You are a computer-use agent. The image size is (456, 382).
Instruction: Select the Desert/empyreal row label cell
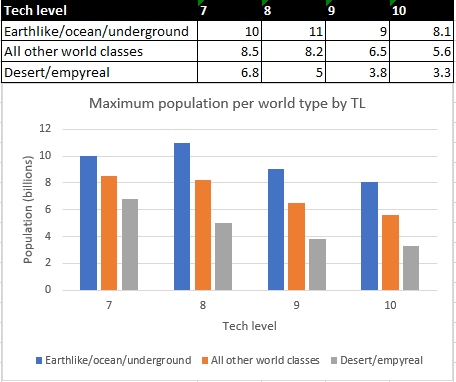[99, 72]
